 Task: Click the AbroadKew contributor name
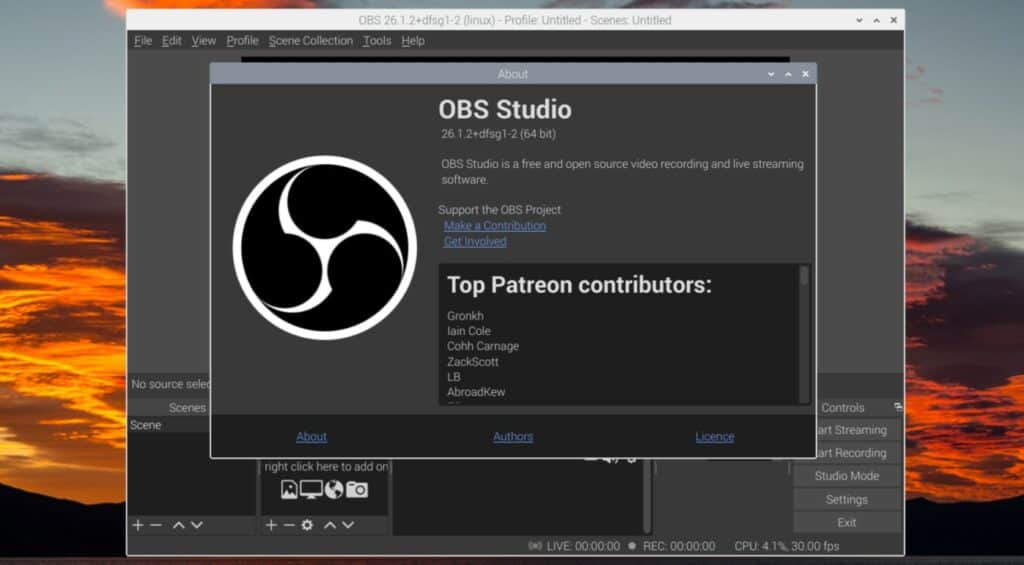pos(476,392)
